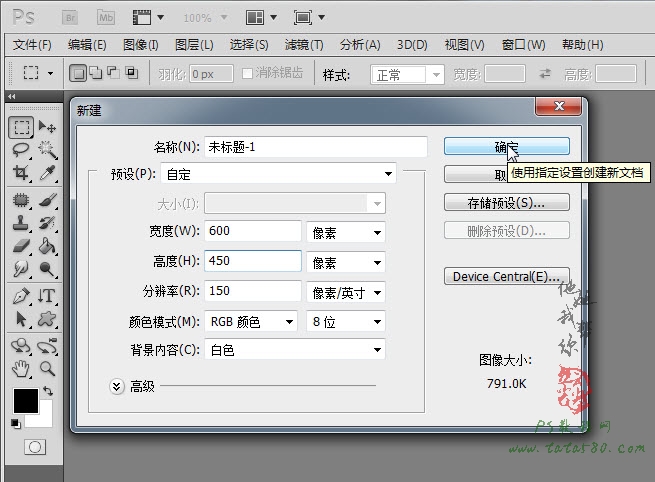Select the Zoom tool

[47, 368]
